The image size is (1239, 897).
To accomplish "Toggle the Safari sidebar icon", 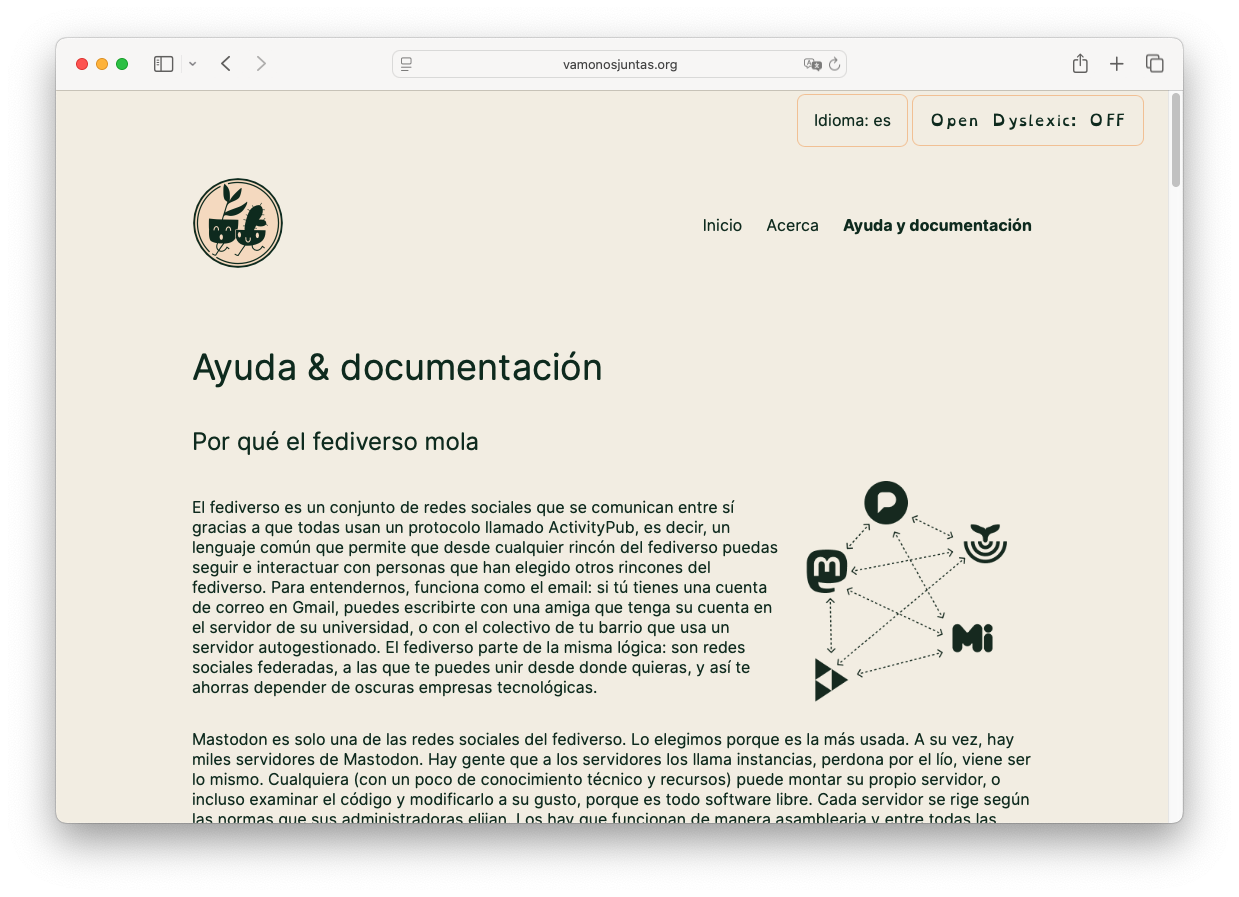I will click(x=163, y=64).
